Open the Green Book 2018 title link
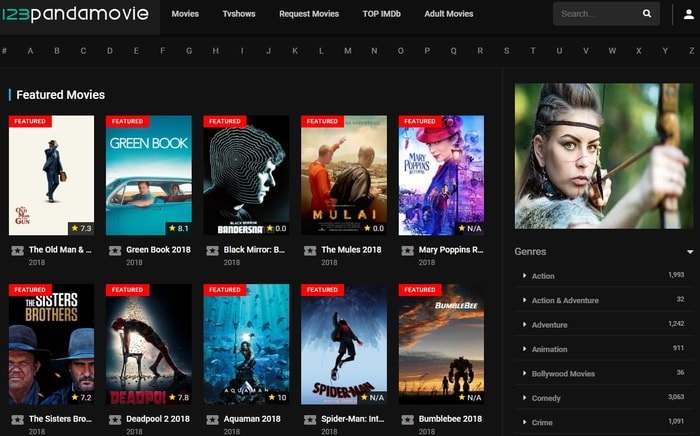Image resolution: width=700 pixels, height=436 pixels. coord(158,249)
